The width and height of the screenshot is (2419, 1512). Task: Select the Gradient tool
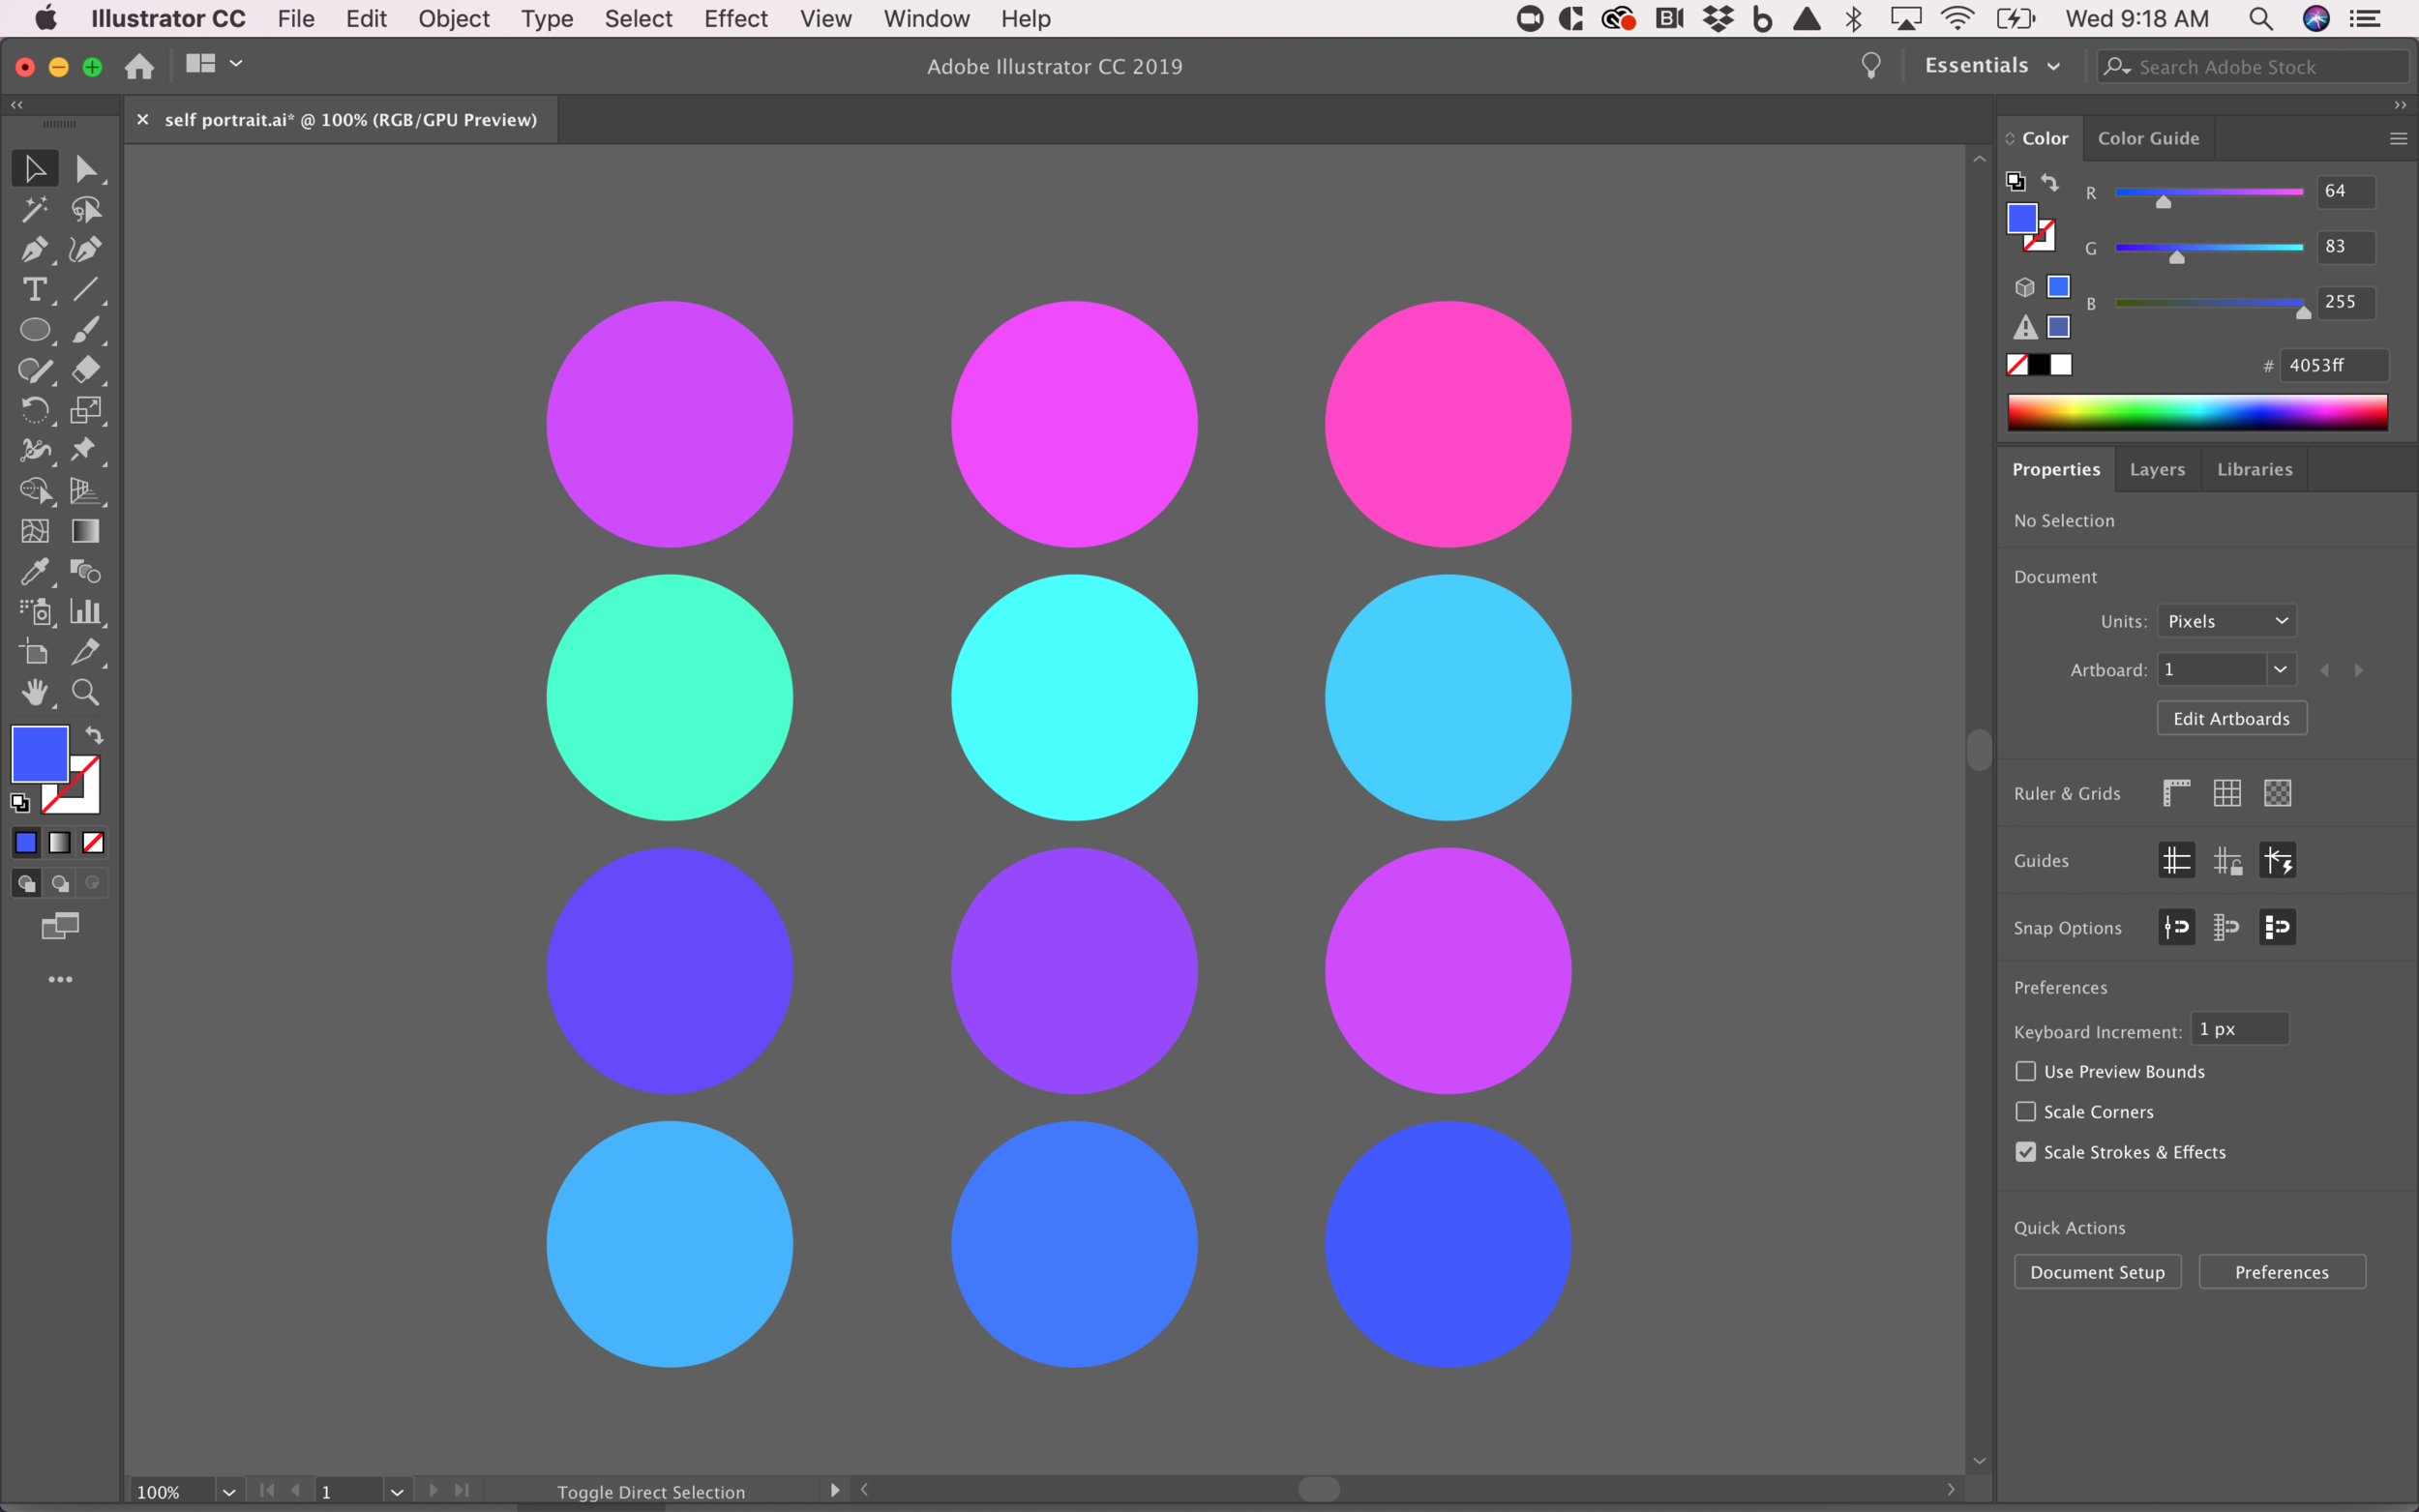click(85, 531)
